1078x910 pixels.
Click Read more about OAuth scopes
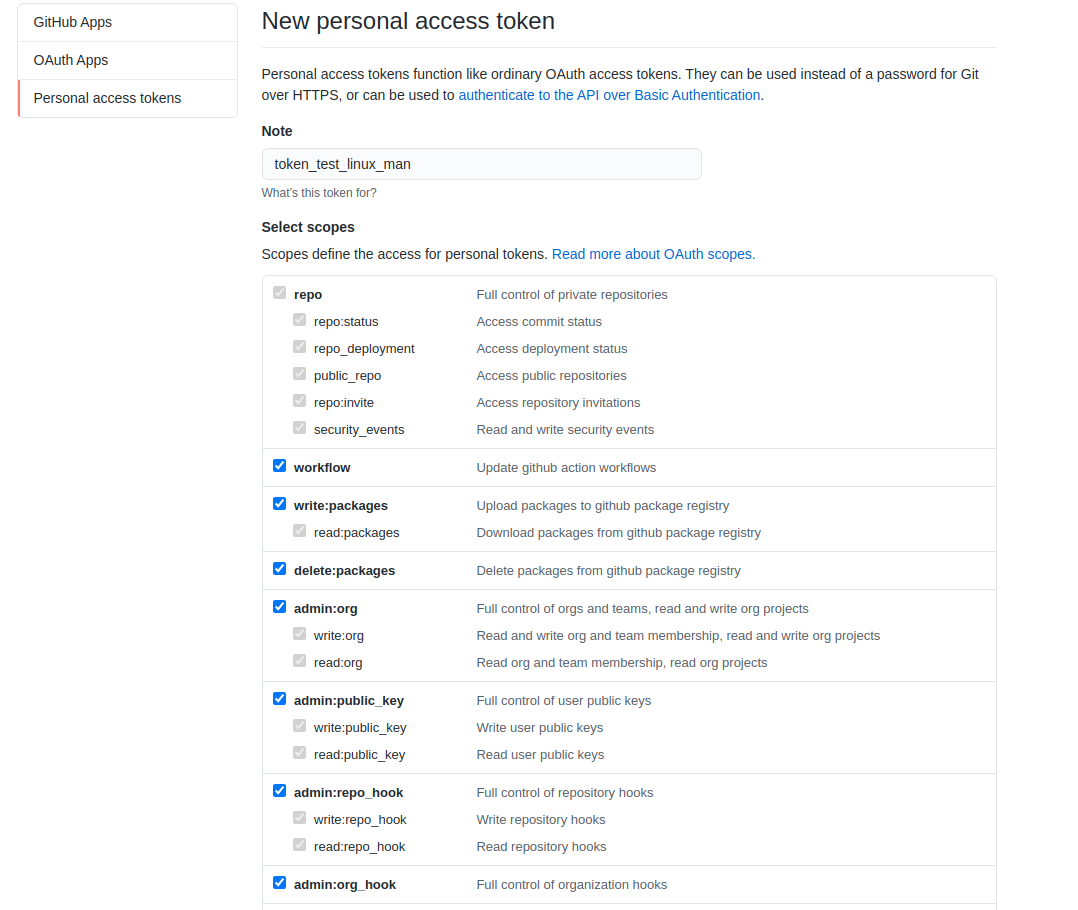tap(653, 253)
